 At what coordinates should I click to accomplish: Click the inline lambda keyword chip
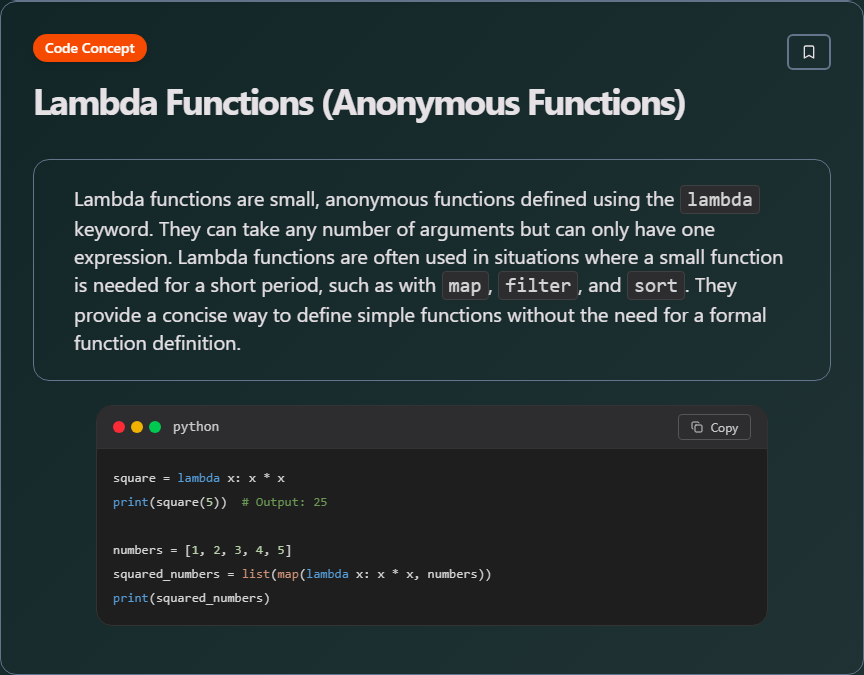(720, 199)
